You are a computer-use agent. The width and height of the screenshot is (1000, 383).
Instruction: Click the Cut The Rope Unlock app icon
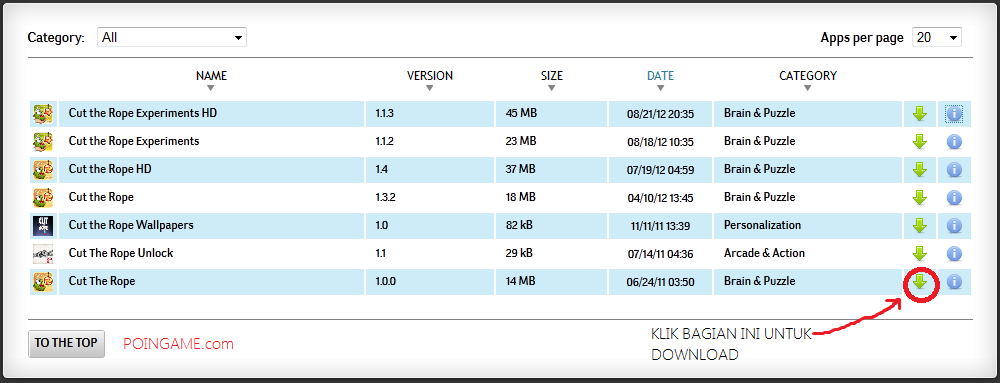(x=43, y=254)
